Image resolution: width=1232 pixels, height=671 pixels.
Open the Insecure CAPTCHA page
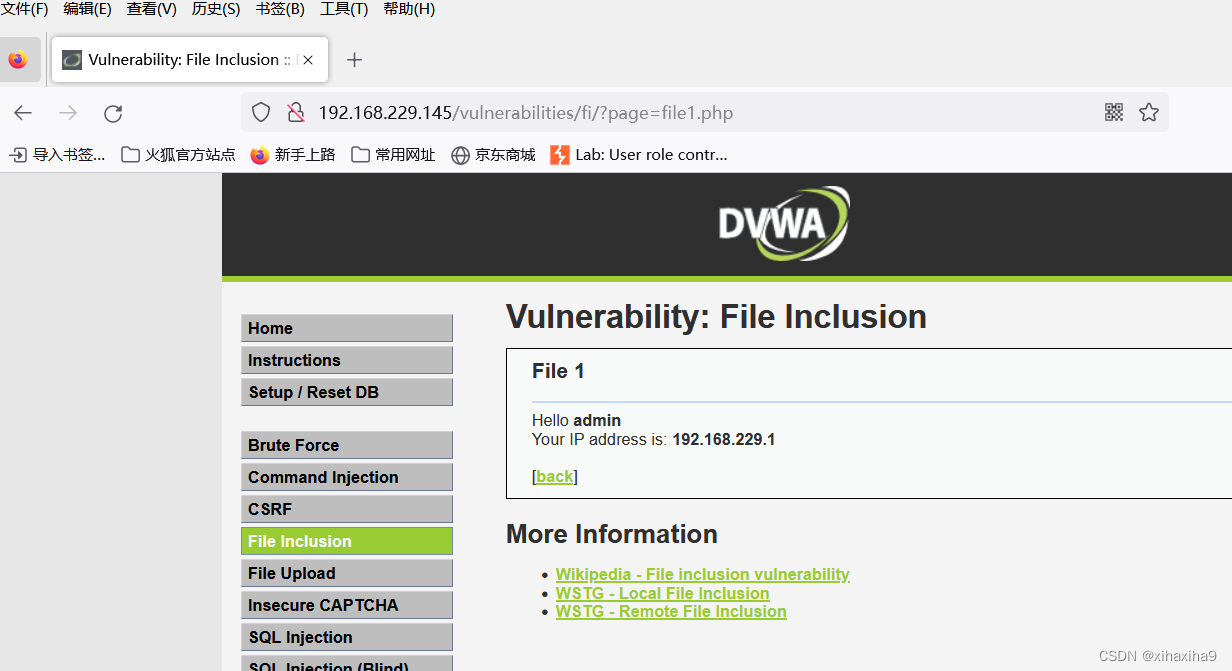click(347, 605)
